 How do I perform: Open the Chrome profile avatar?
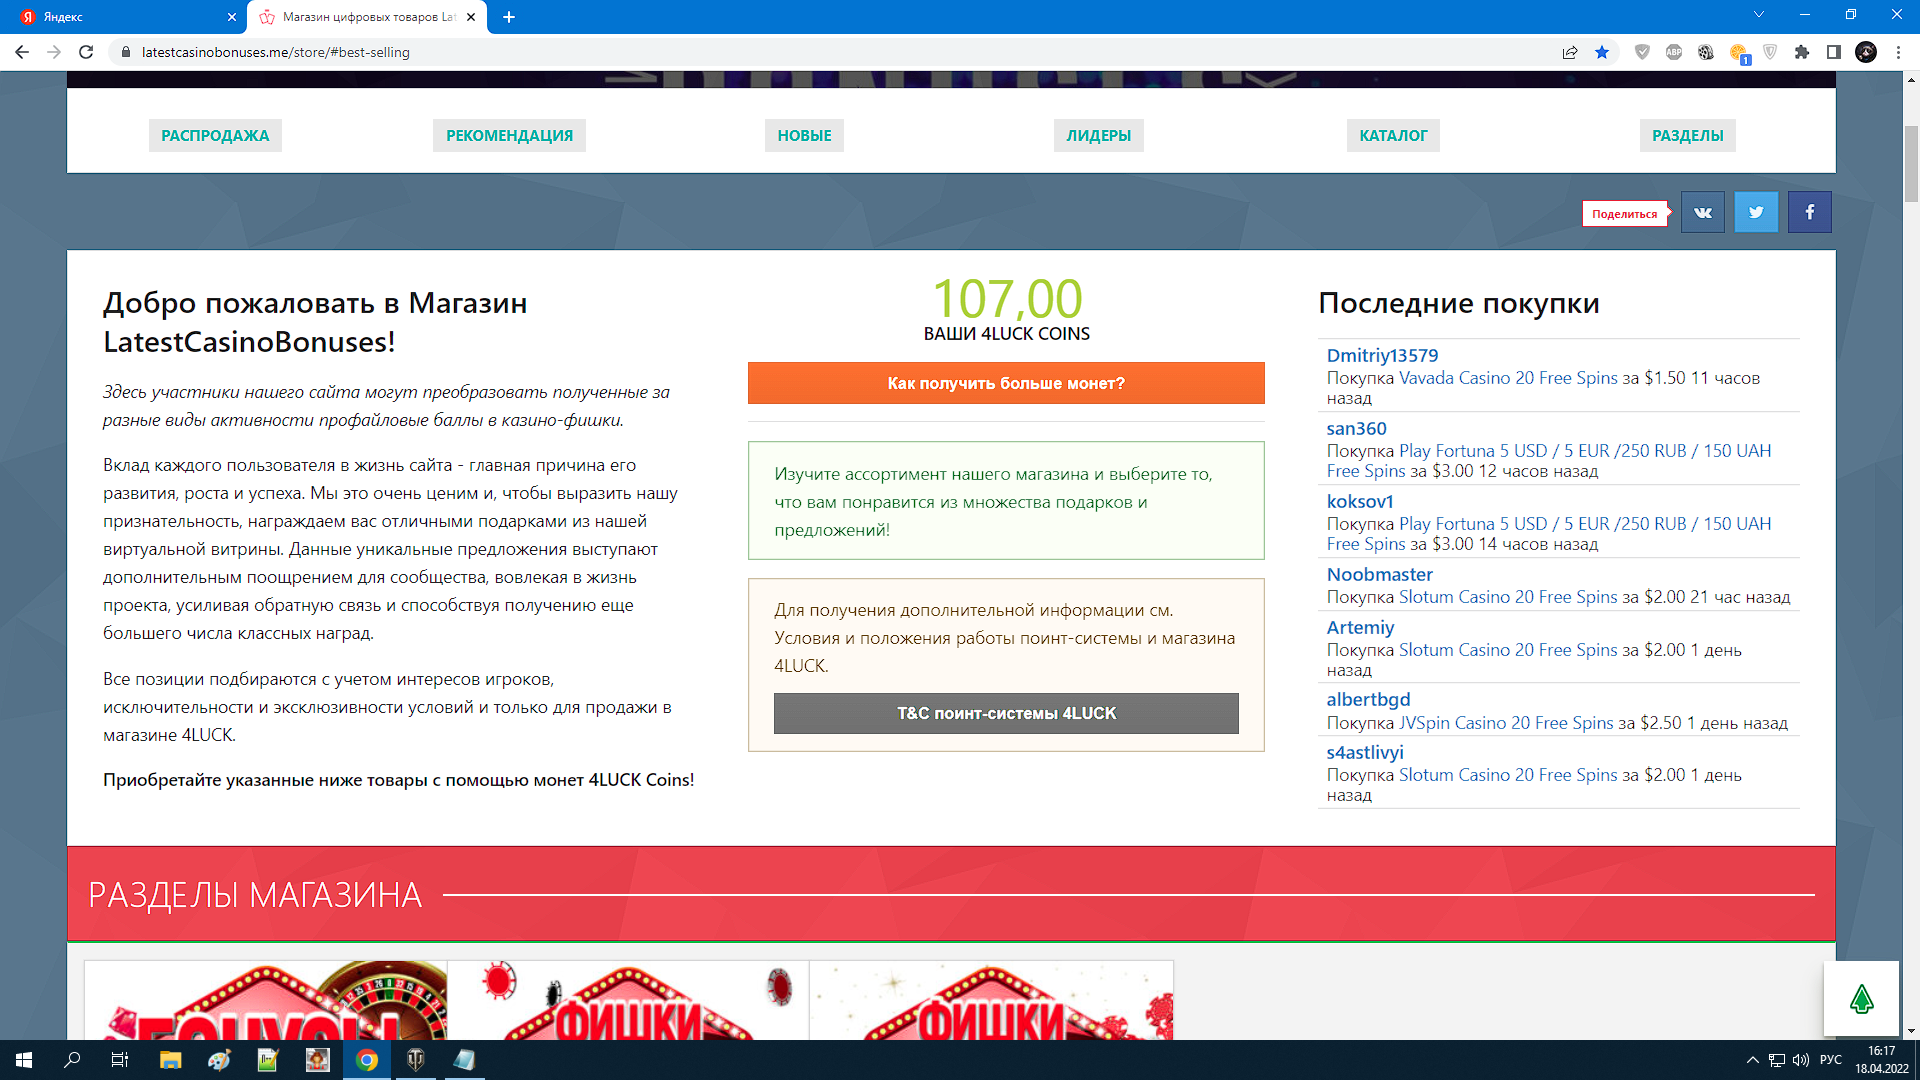[1866, 52]
